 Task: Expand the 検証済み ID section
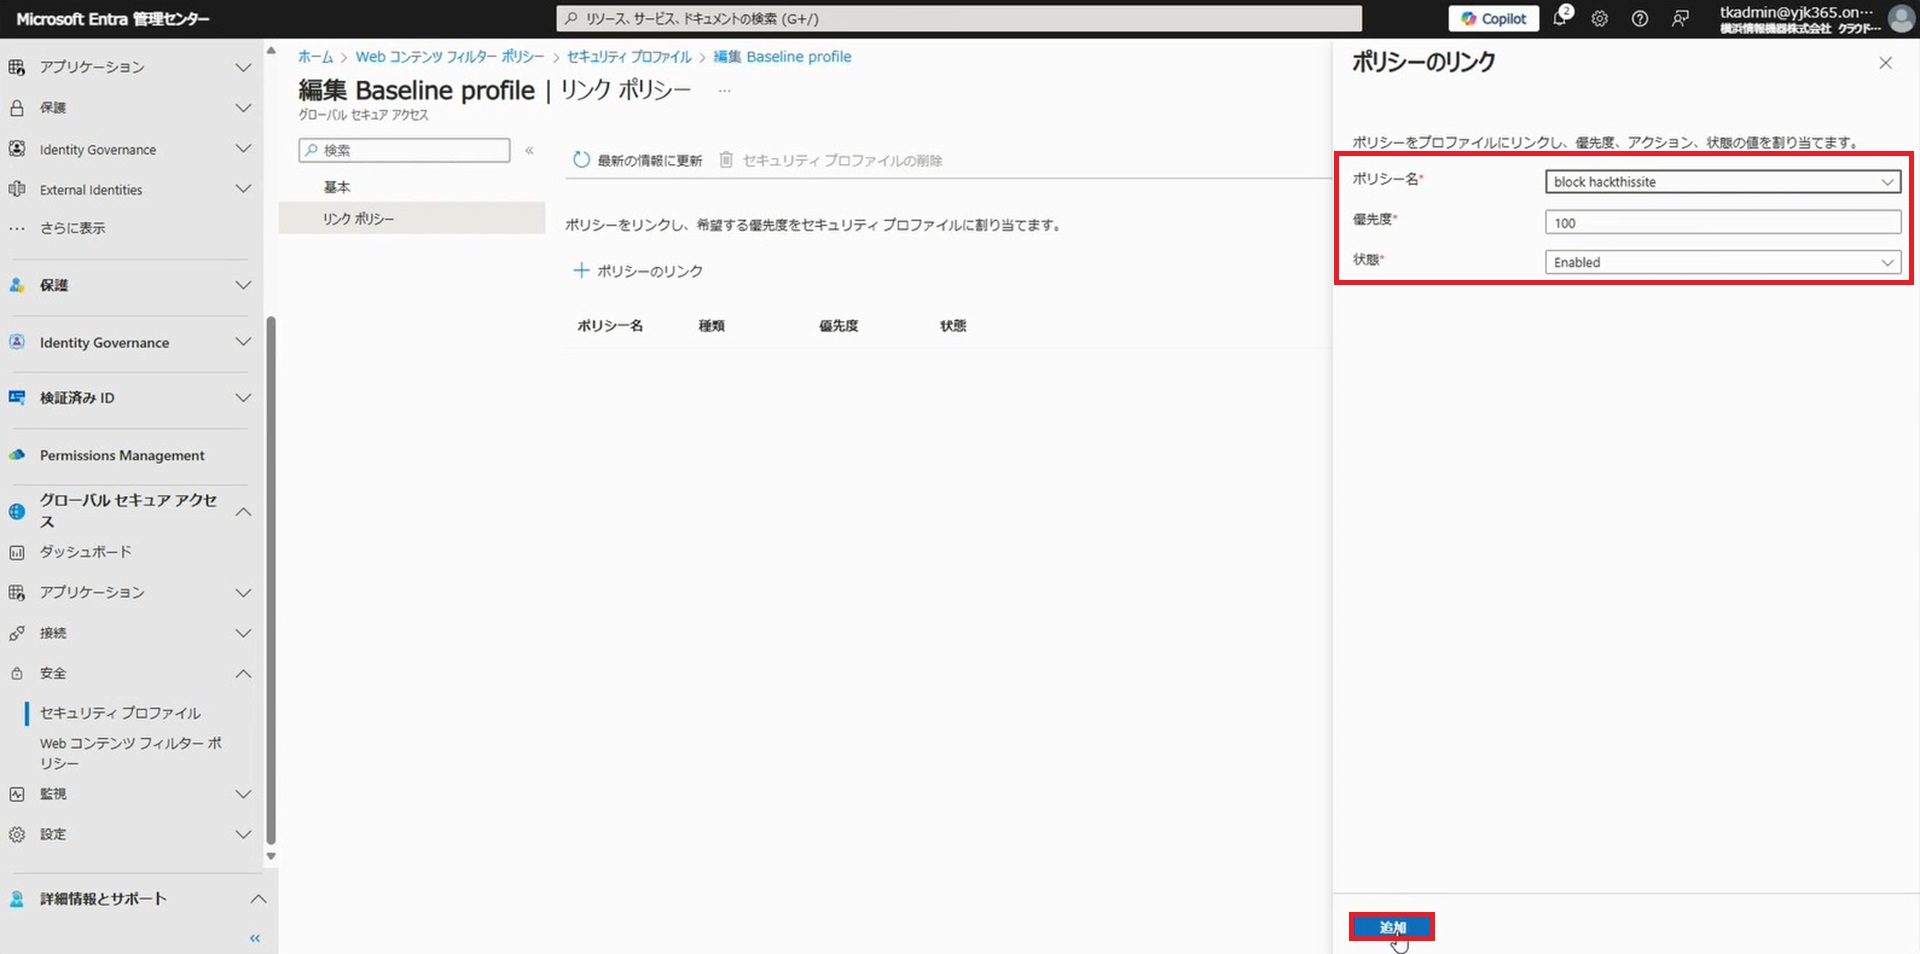point(243,398)
